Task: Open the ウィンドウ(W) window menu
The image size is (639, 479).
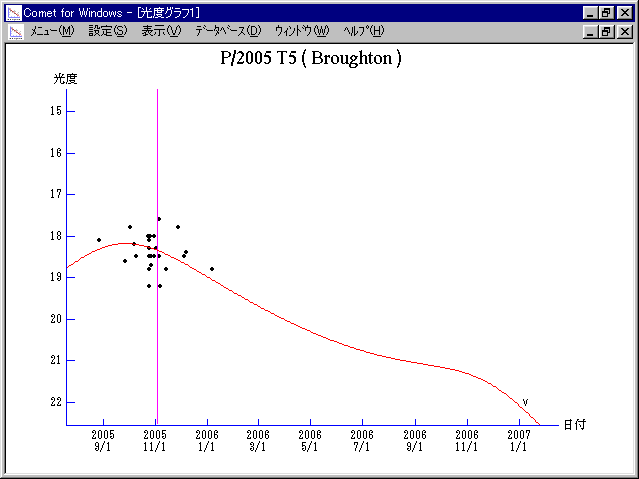Action: click(x=301, y=31)
